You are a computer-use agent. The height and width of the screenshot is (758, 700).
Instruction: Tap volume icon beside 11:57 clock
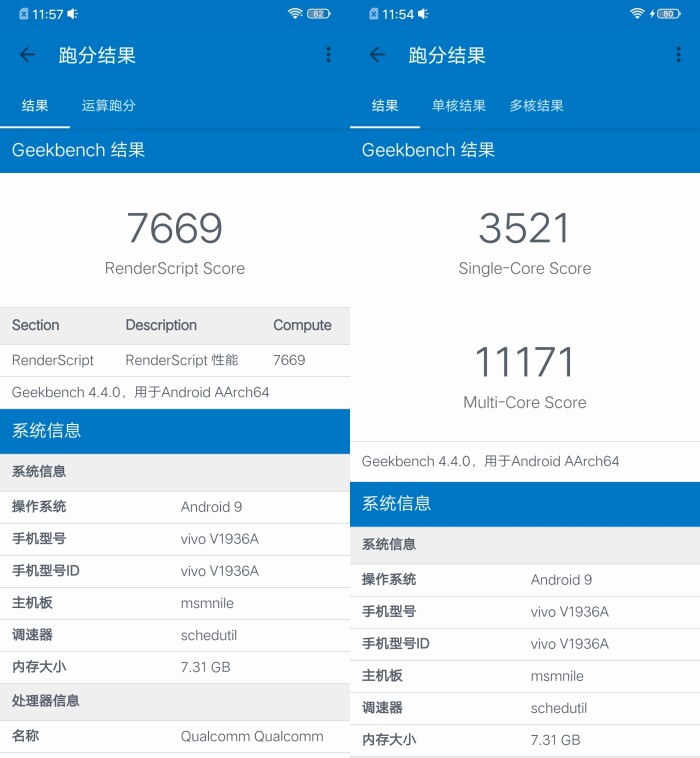[73, 14]
